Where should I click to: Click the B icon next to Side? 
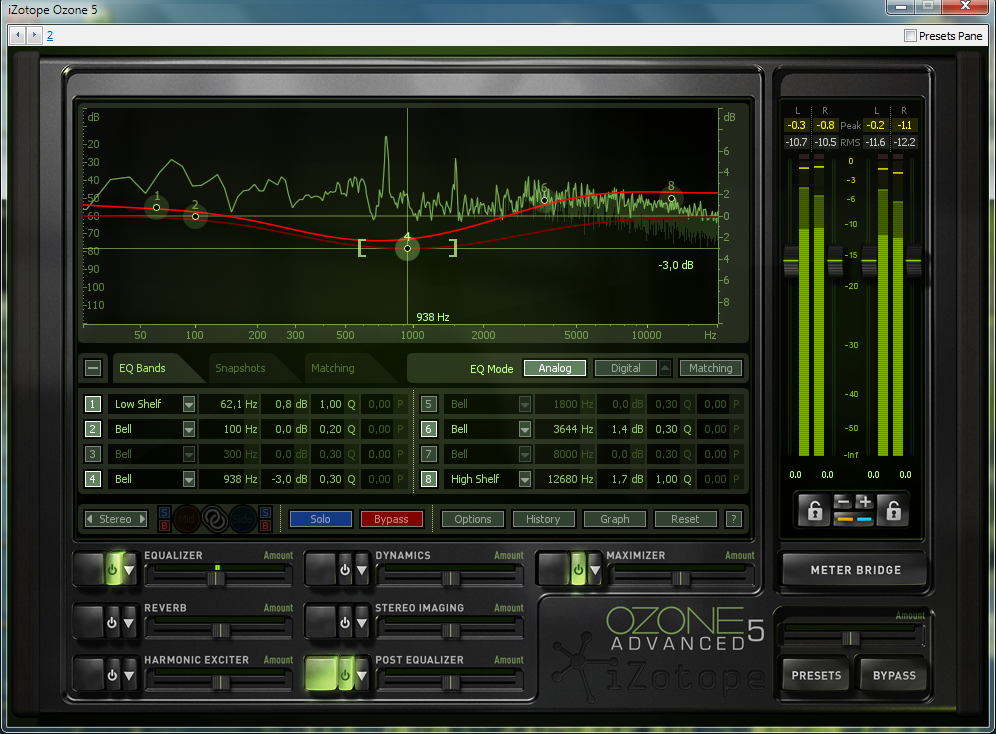(266, 526)
